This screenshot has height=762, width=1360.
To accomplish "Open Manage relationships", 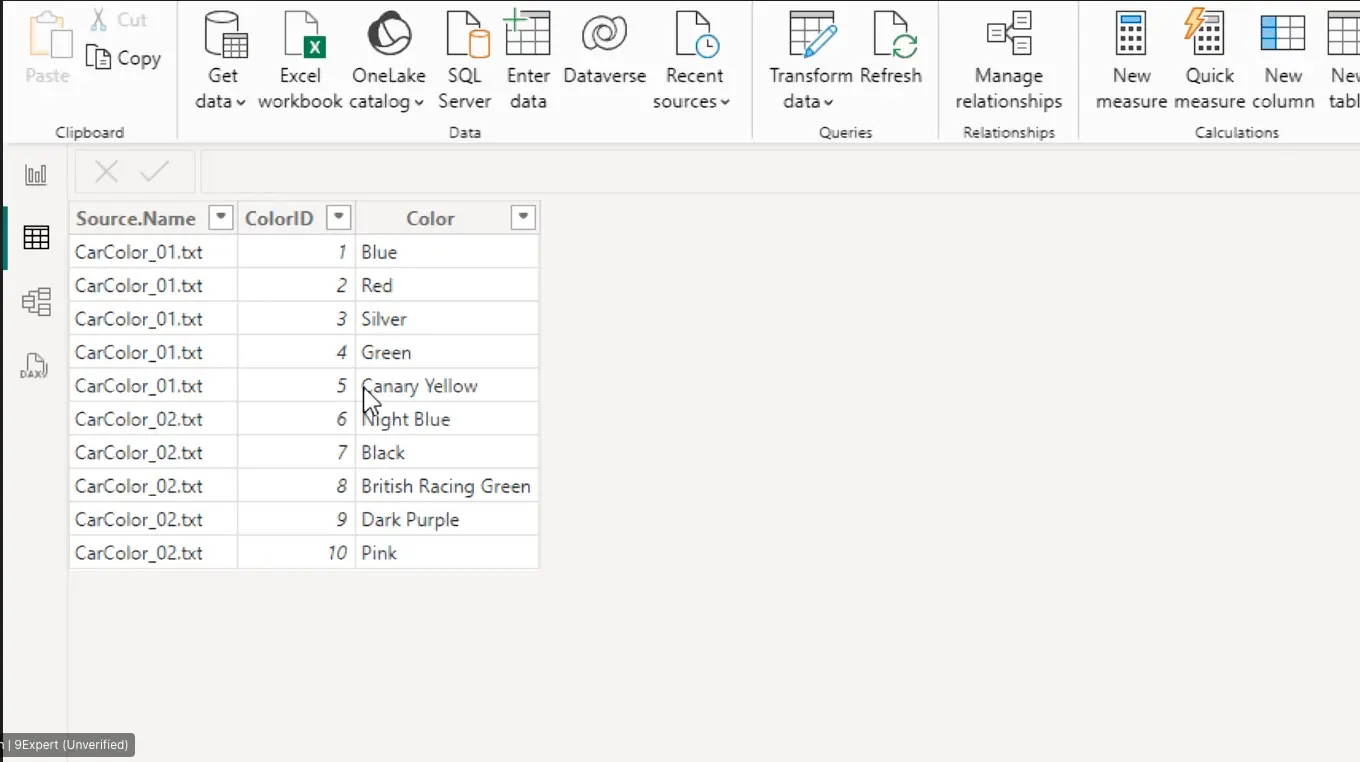I will (x=1009, y=60).
